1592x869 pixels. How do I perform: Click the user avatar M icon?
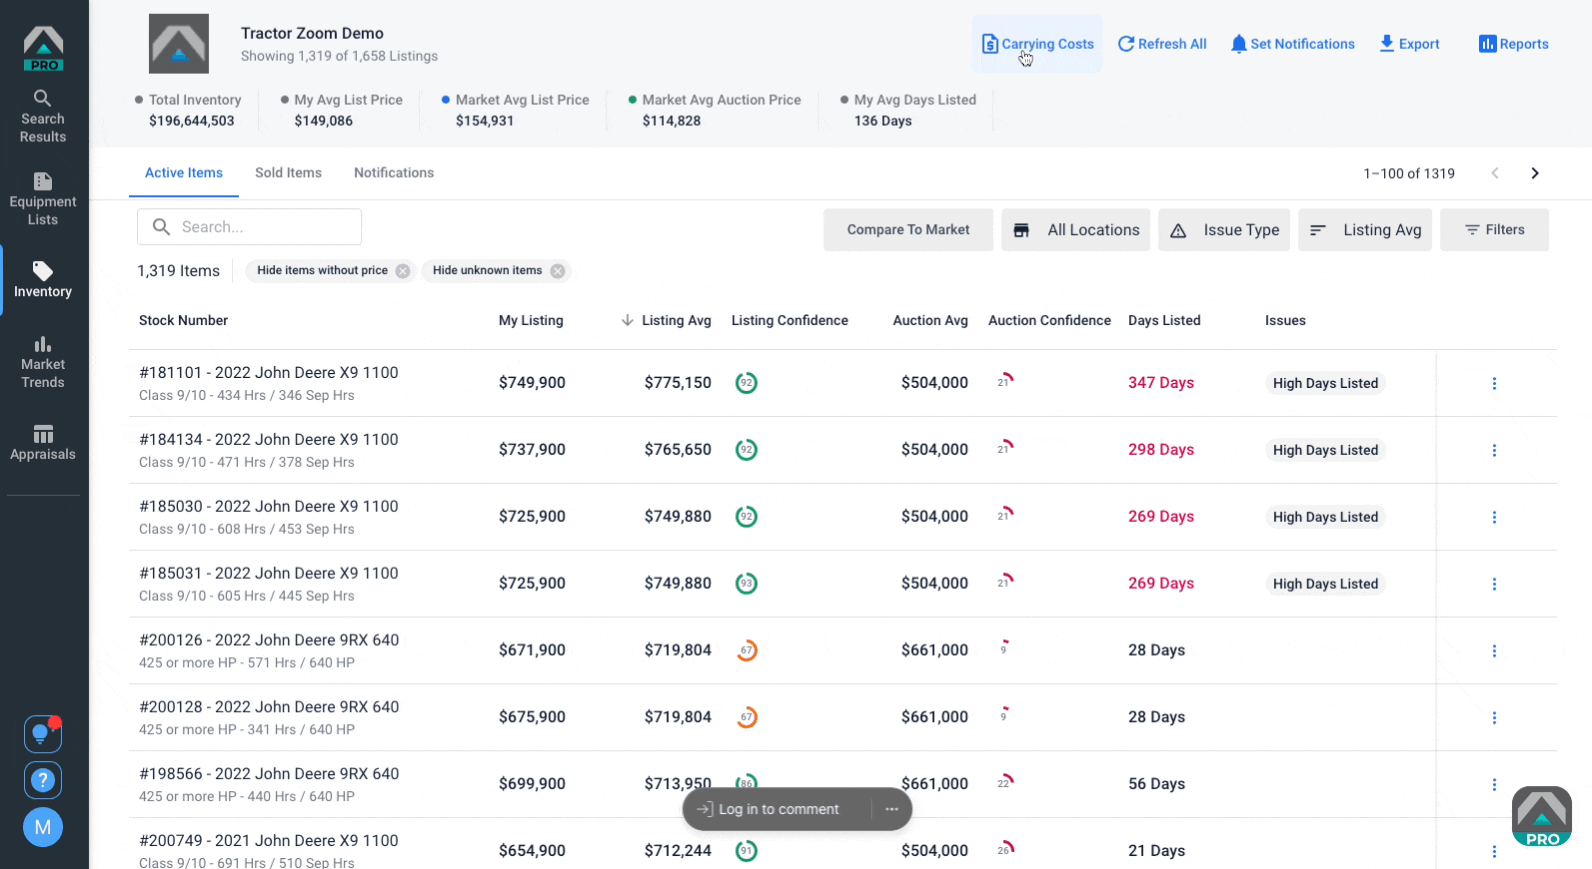(x=43, y=827)
